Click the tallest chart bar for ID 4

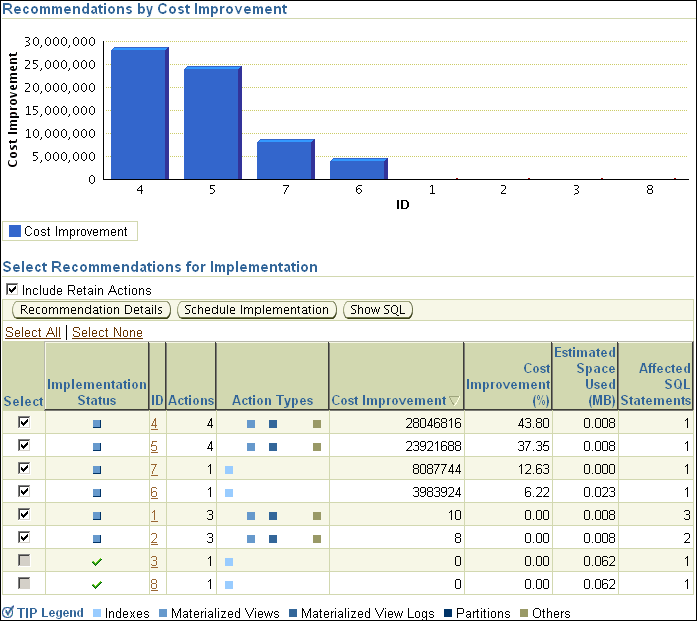tap(138, 113)
